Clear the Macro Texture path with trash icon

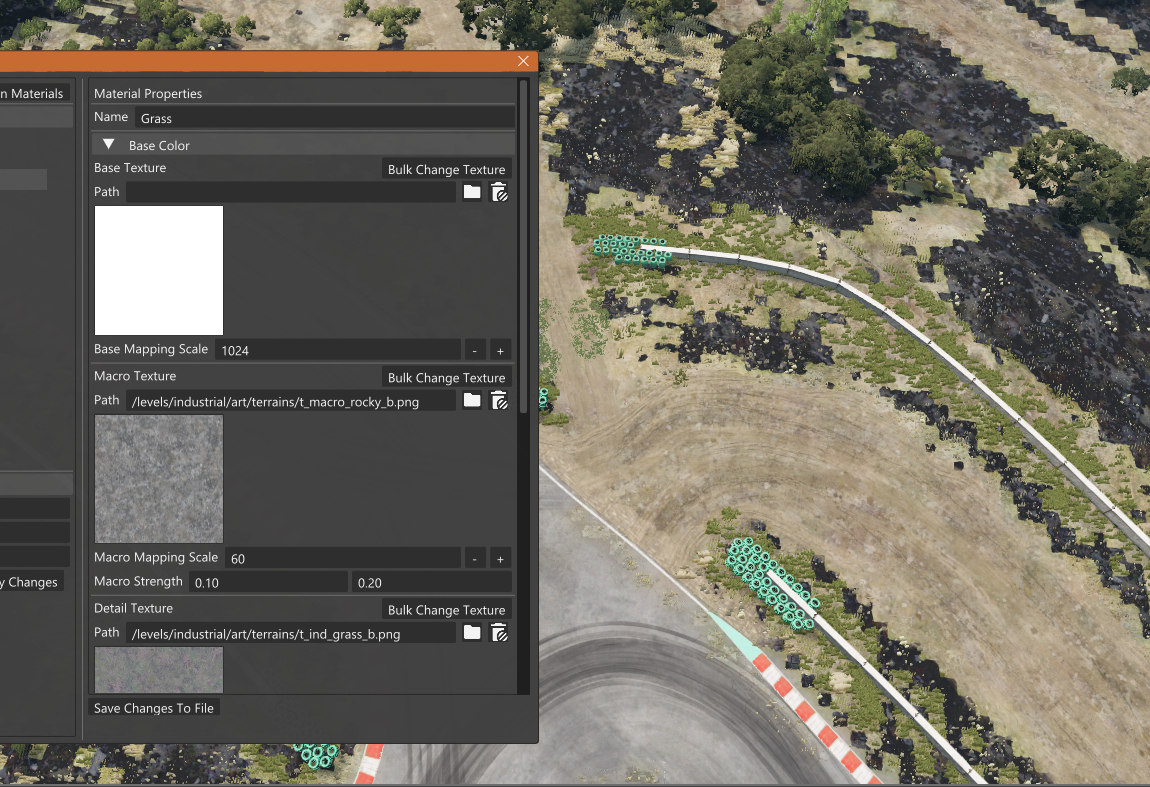[499, 400]
